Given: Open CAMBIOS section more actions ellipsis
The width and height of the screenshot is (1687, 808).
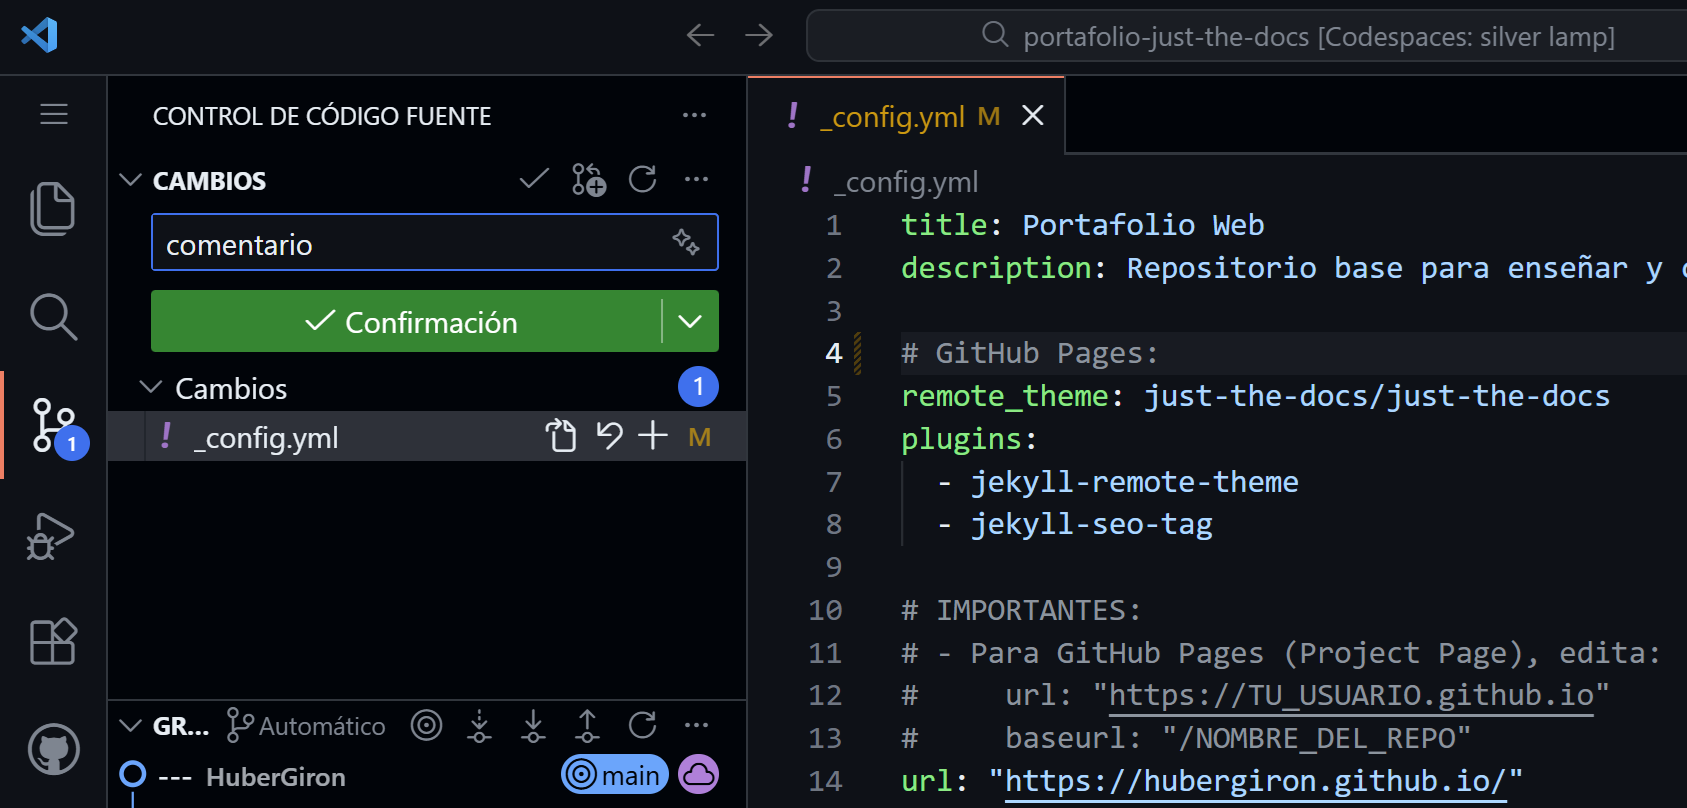Looking at the screenshot, I should coord(696,179).
